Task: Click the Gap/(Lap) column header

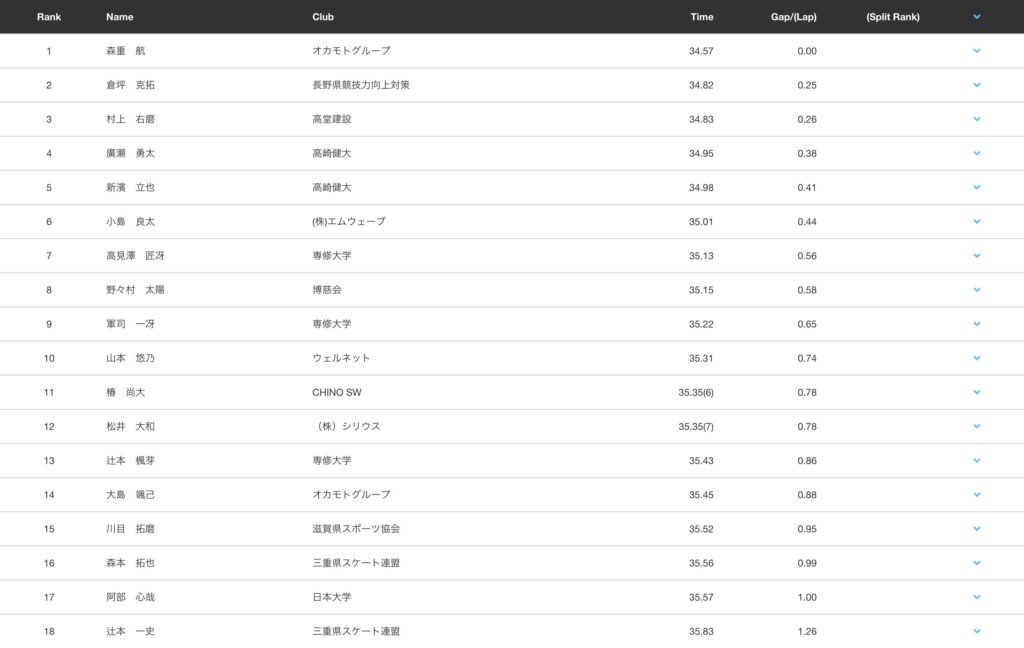Action: coord(794,17)
